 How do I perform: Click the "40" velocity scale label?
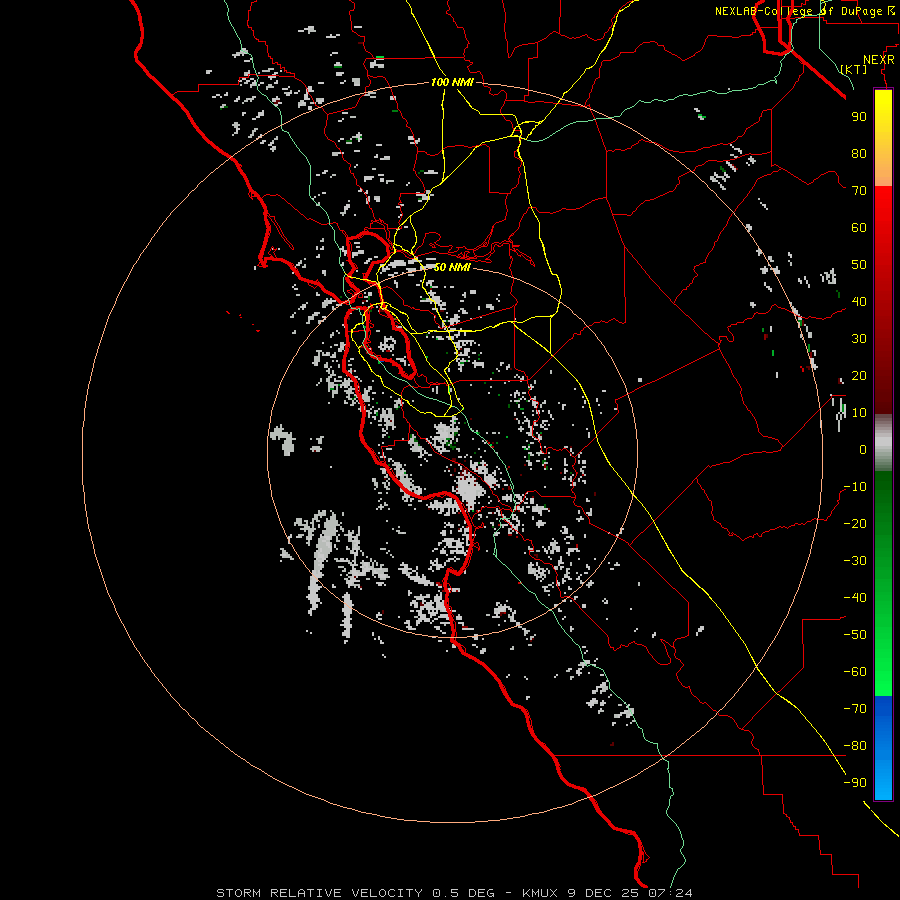(x=859, y=301)
